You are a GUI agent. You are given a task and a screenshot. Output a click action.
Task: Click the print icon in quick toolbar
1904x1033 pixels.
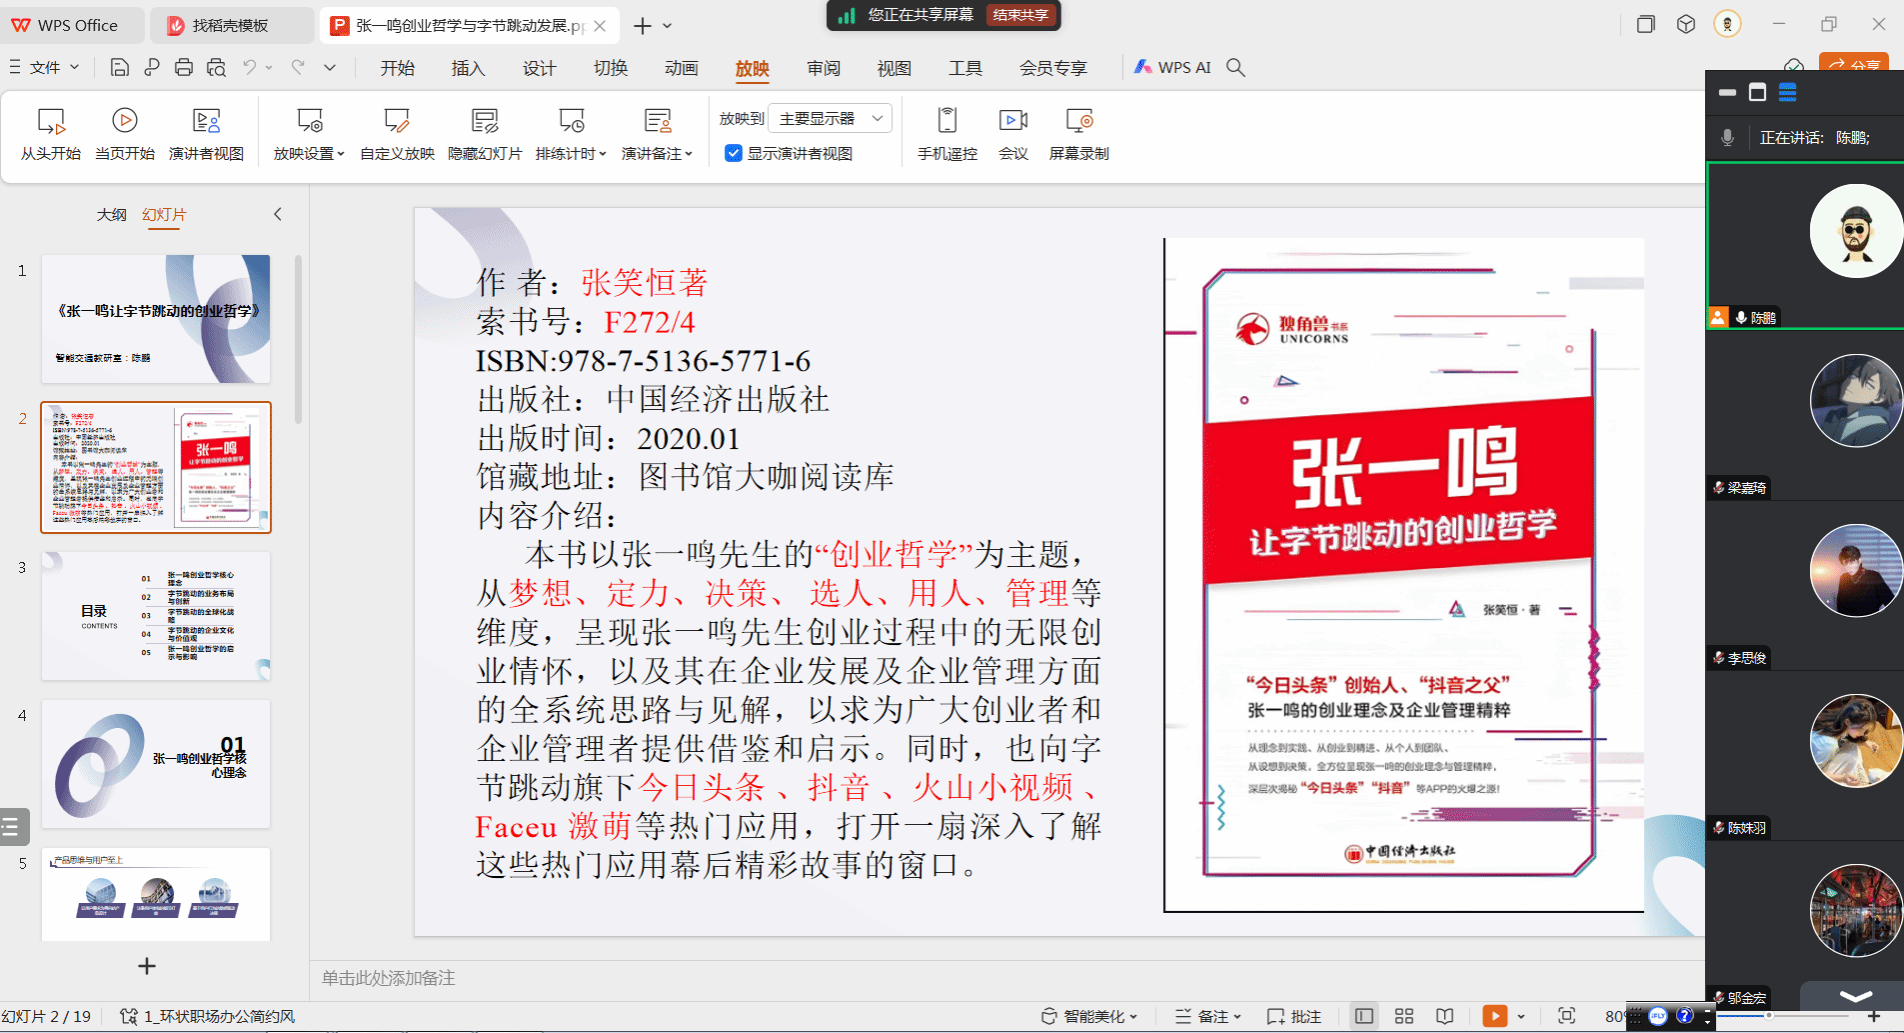184,67
